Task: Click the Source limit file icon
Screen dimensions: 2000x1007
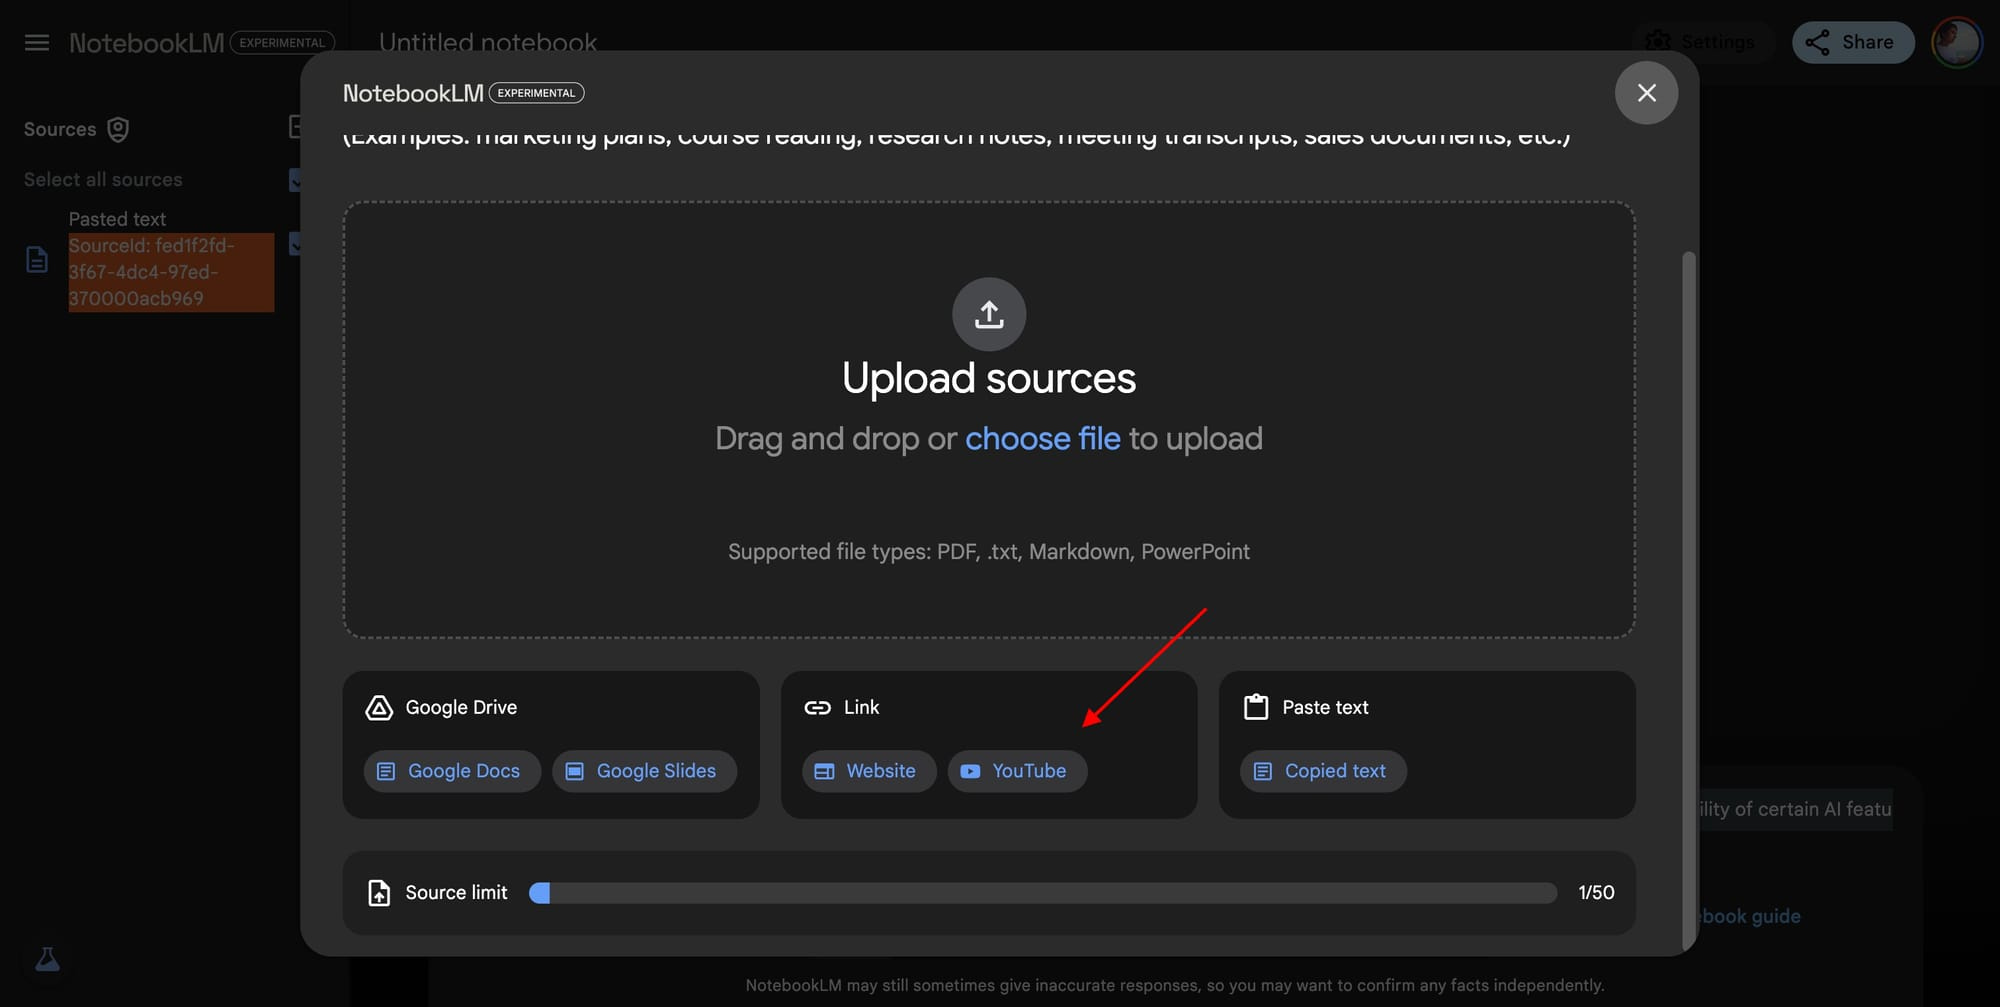Action: (x=379, y=892)
